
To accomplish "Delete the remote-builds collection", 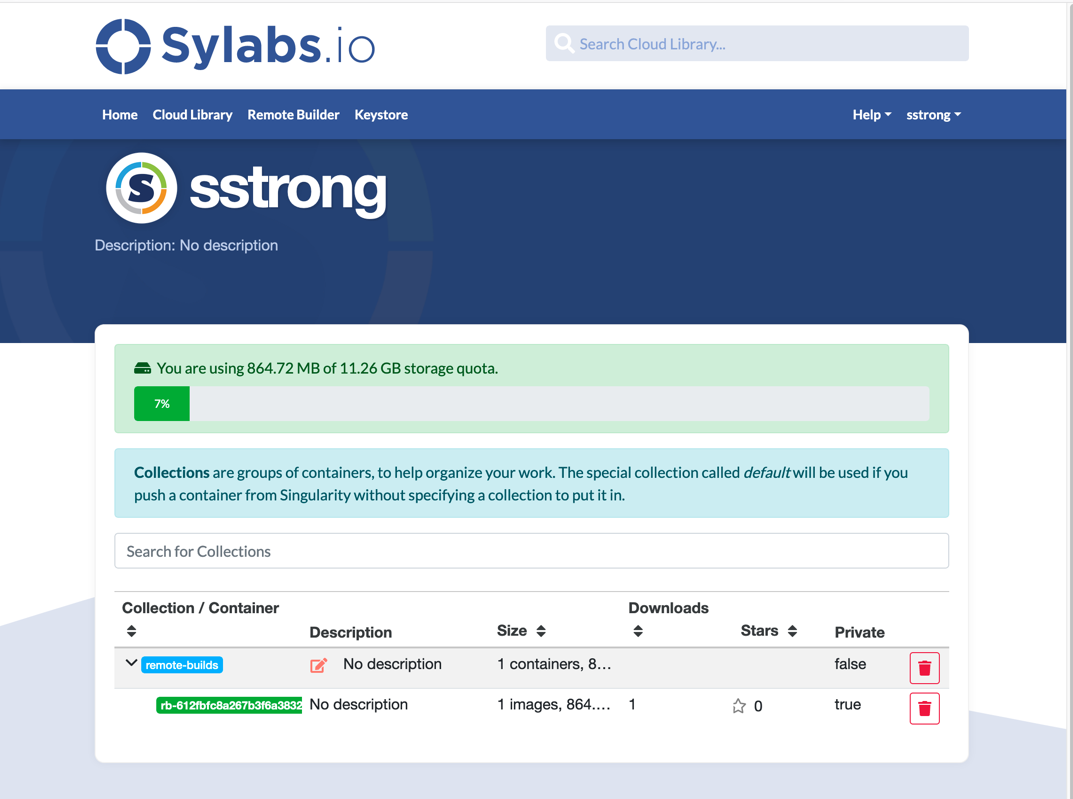I will pyautogui.click(x=924, y=668).
